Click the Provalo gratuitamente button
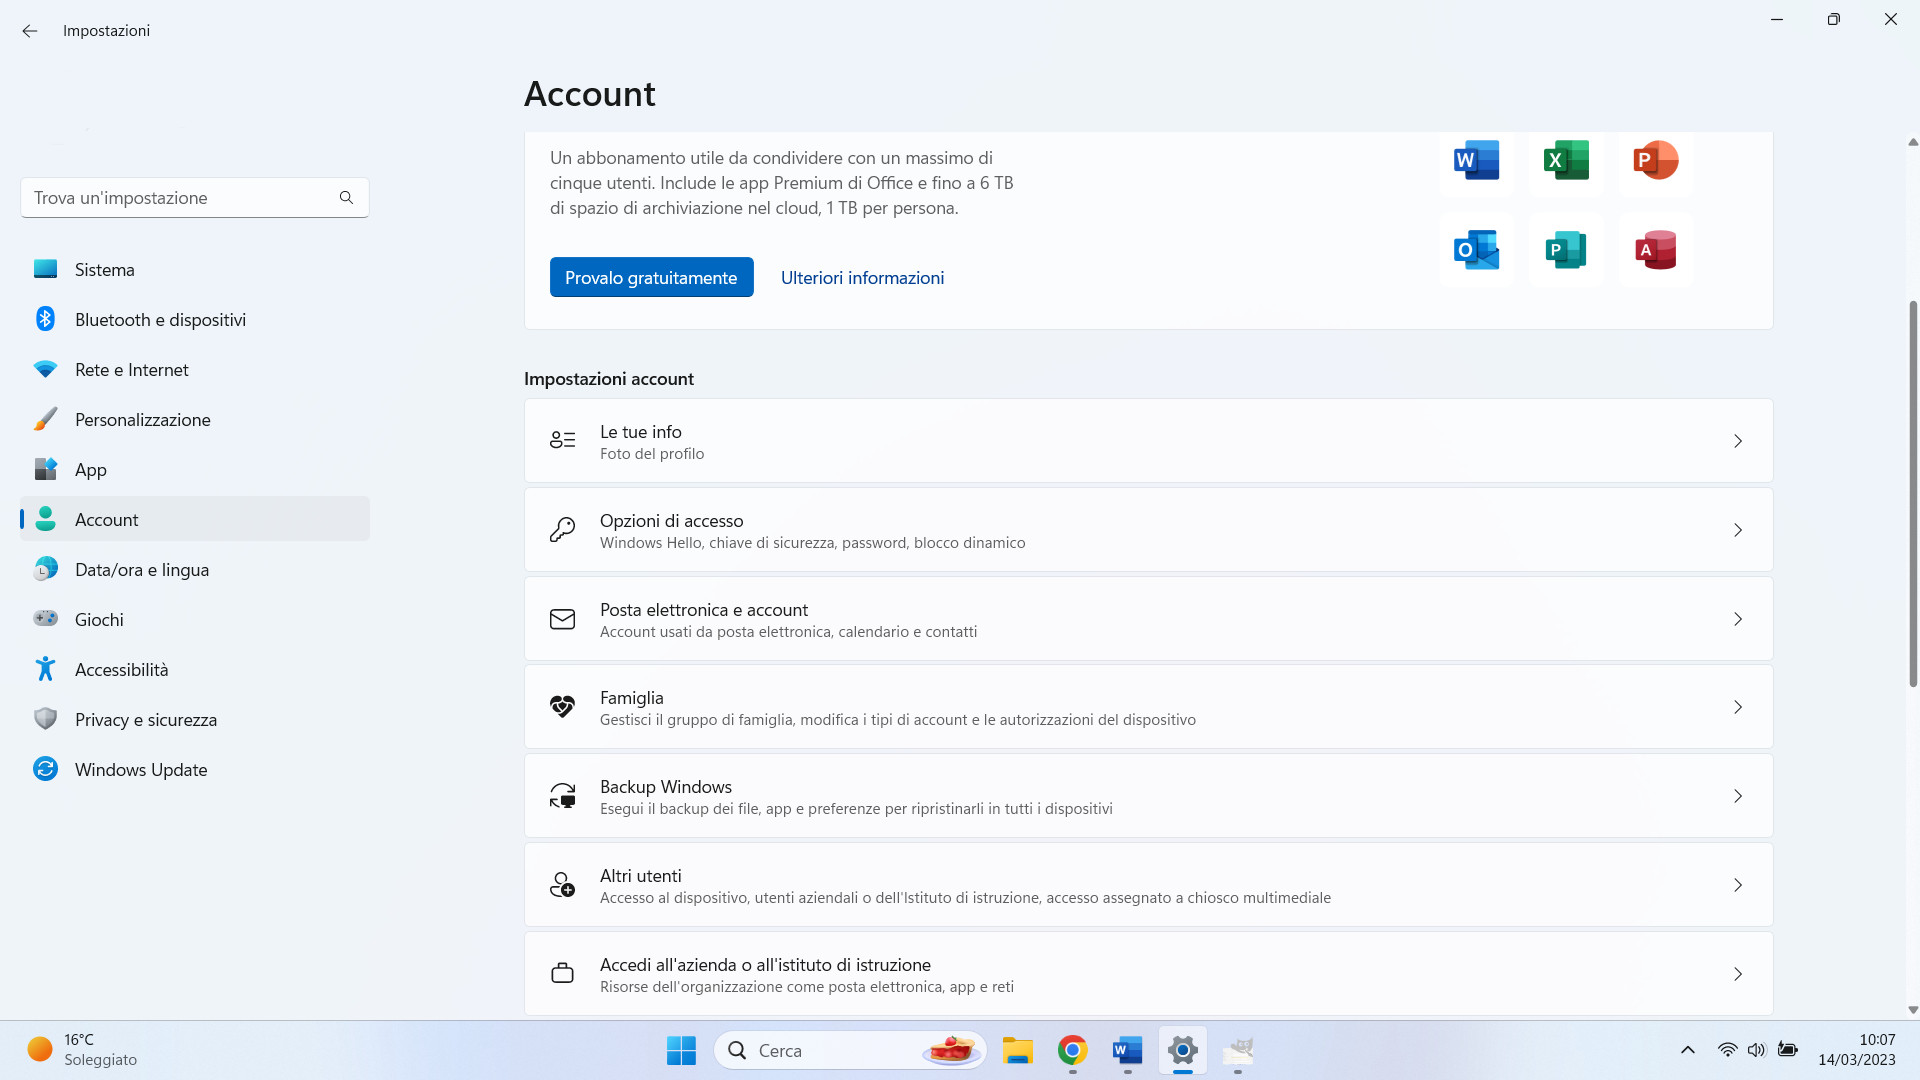Image resolution: width=1920 pixels, height=1080 pixels. tap(651, 277)
